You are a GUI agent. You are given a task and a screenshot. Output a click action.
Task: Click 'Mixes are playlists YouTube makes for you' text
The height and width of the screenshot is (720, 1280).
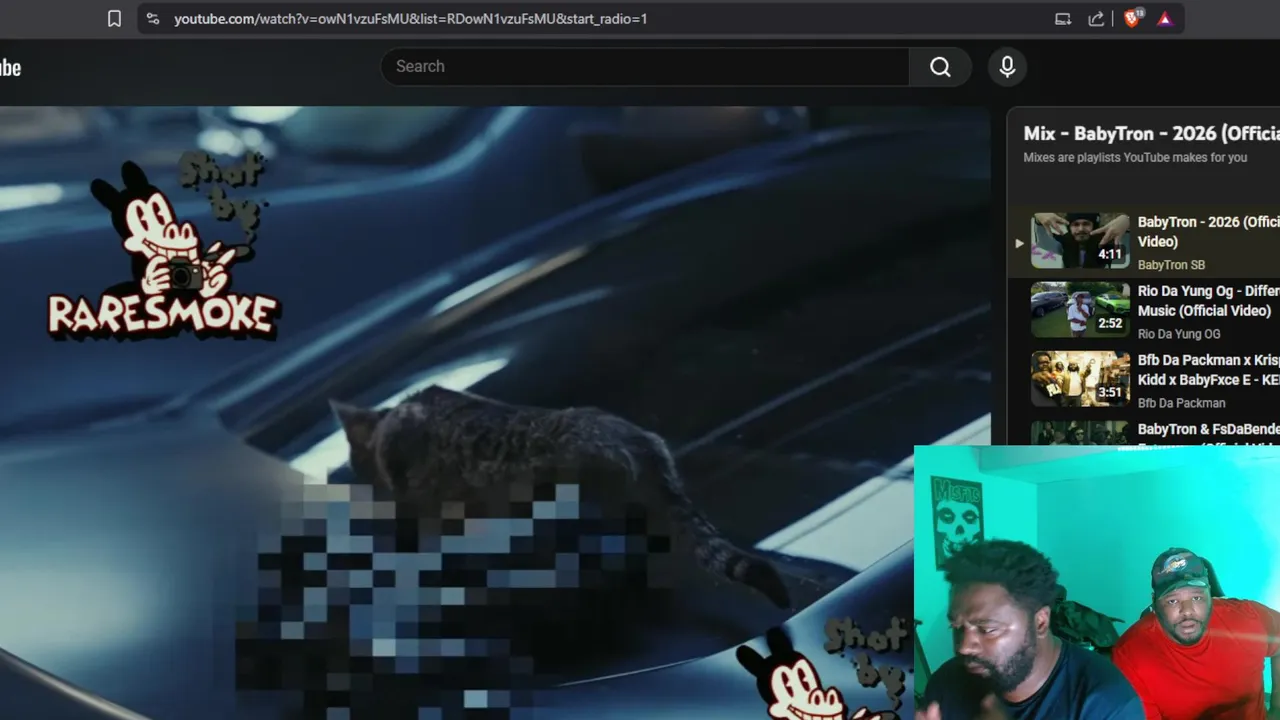click(1135, 157)
